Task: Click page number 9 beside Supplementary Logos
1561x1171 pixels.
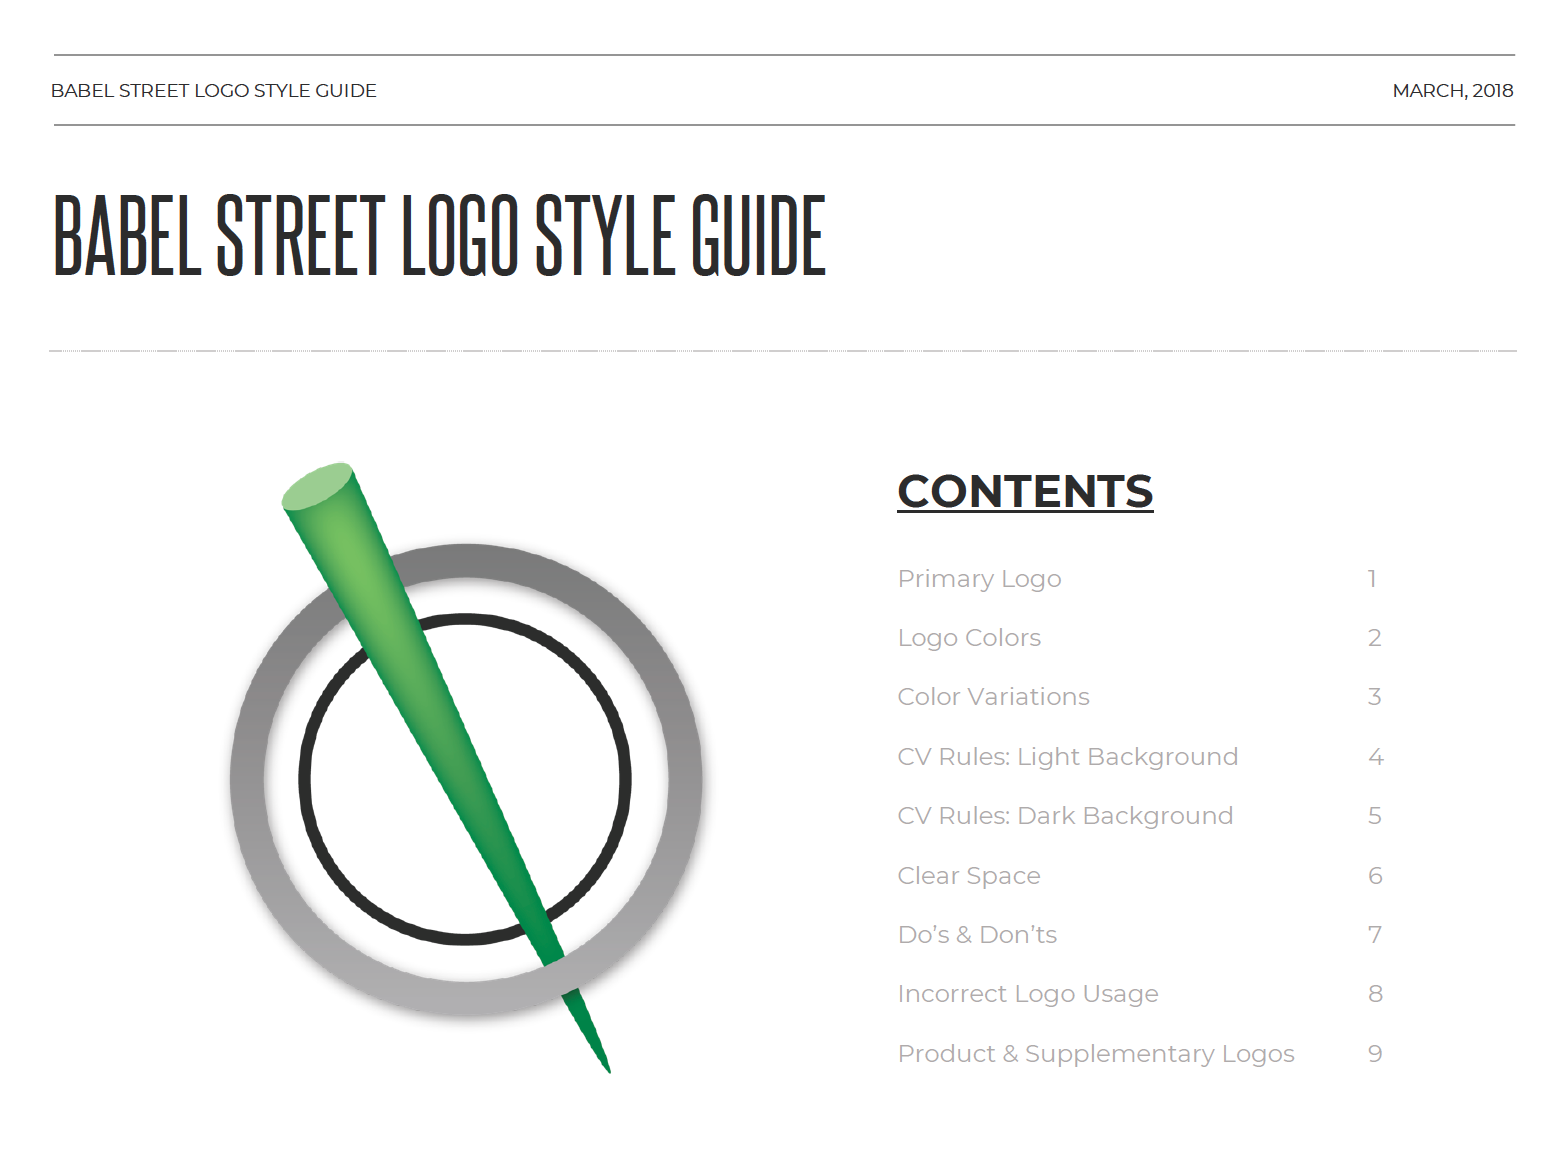Action: [1375, 1054]
